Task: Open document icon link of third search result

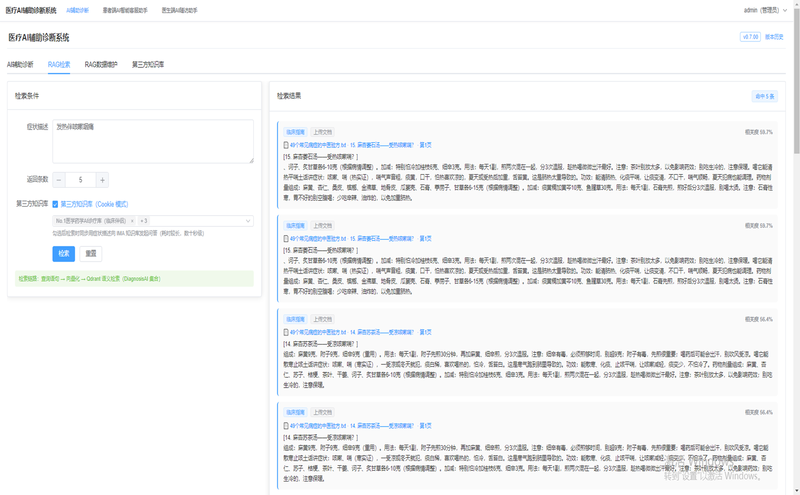Action: pyautogui.click(x=286, y=332)
